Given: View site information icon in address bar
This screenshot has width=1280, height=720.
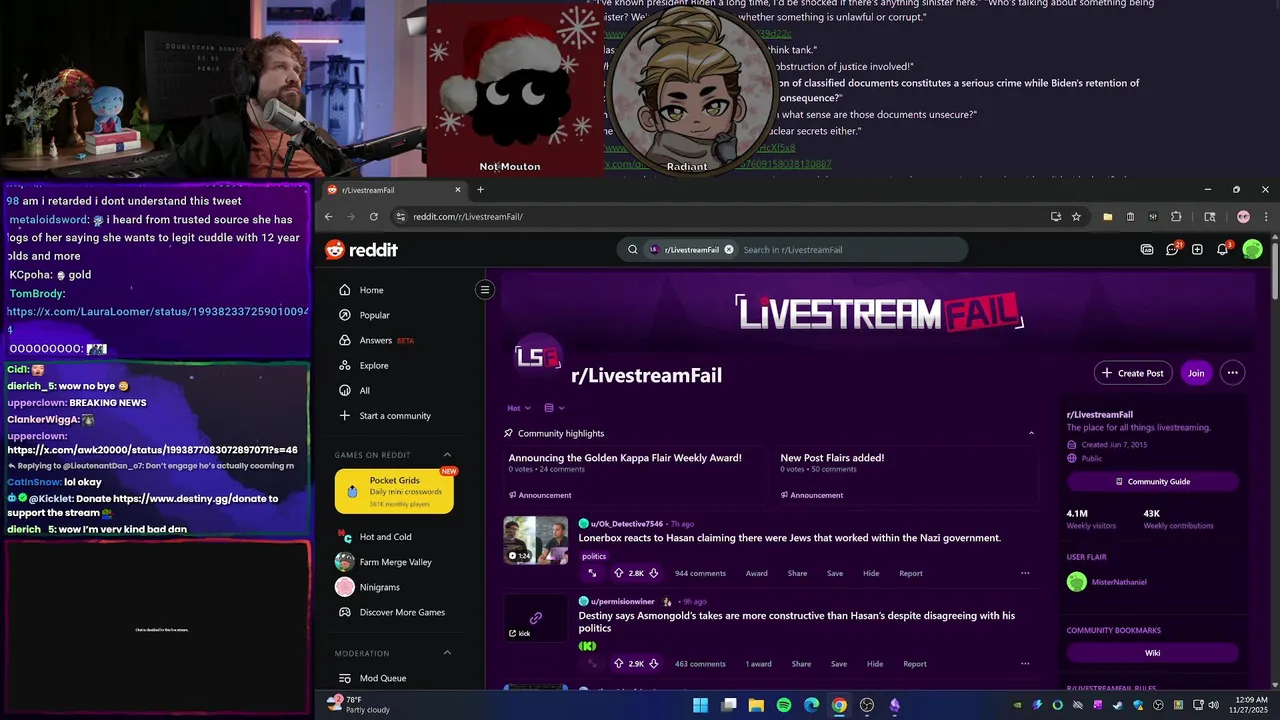Looking at the screenshot, I should coord(401,216).
